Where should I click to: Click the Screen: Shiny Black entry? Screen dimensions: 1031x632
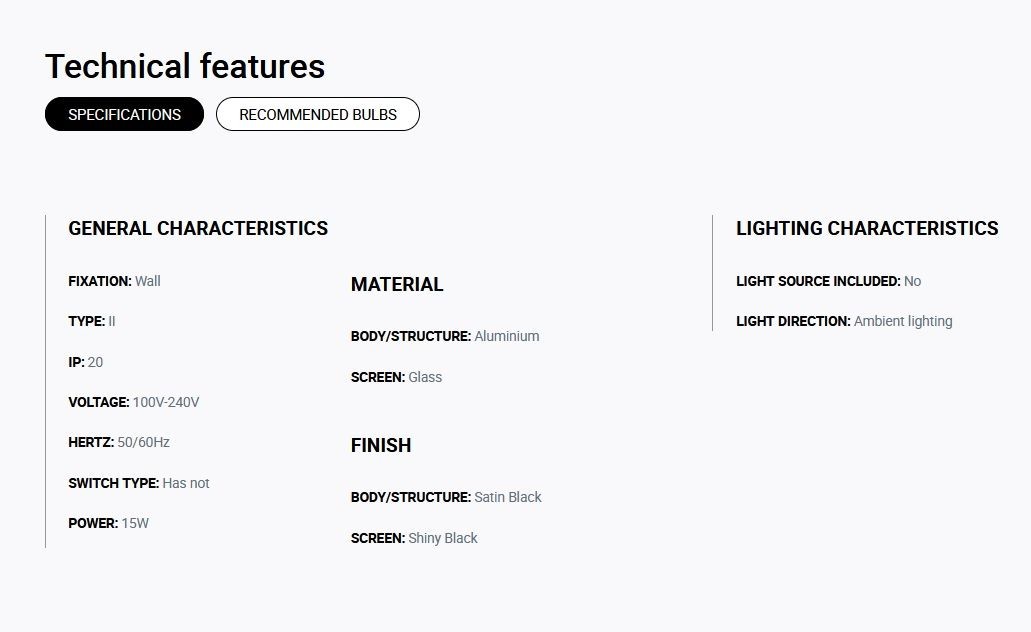click(414, 539)
